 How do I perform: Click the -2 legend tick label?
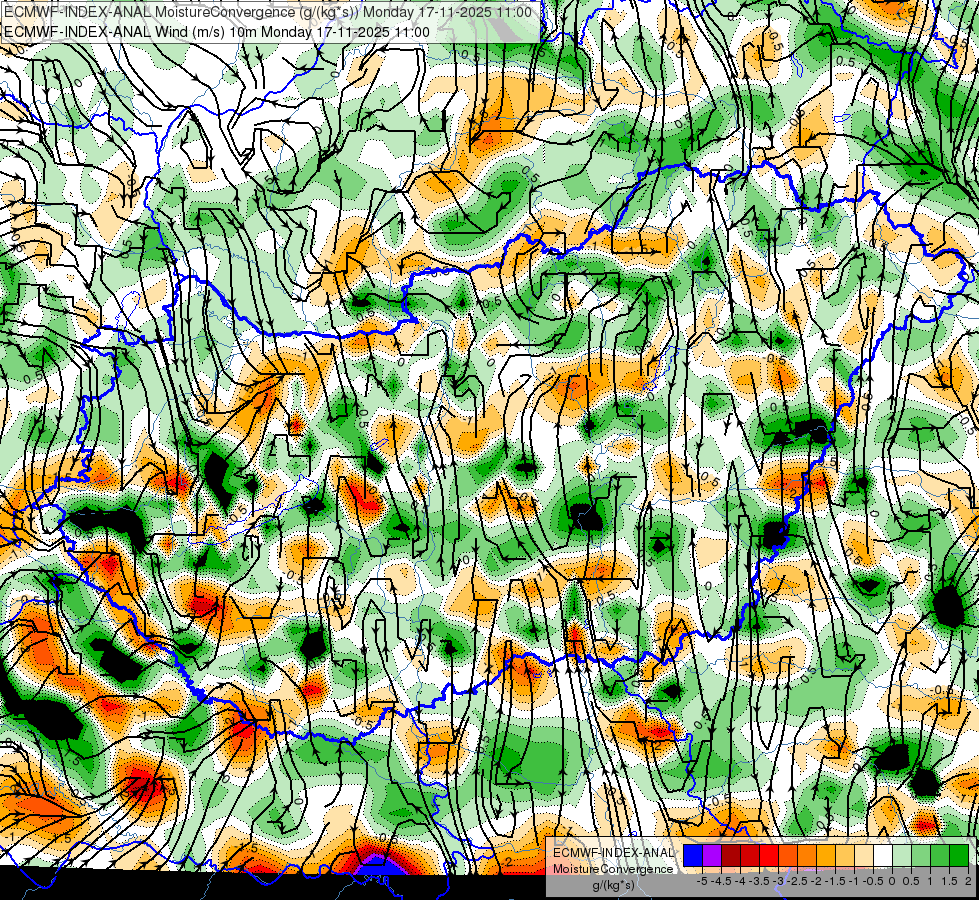[816, 881]
